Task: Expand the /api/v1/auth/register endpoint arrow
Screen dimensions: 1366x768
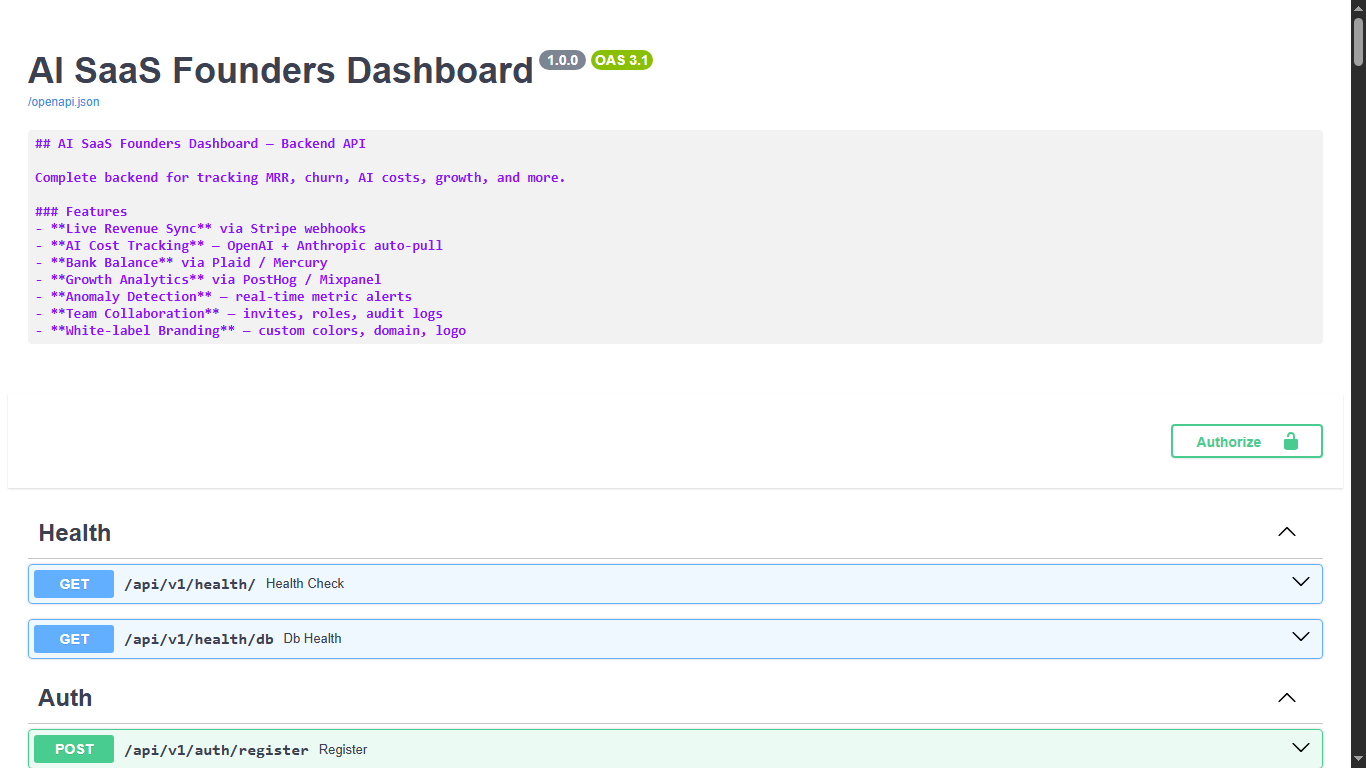Action: click(1300, 748)
